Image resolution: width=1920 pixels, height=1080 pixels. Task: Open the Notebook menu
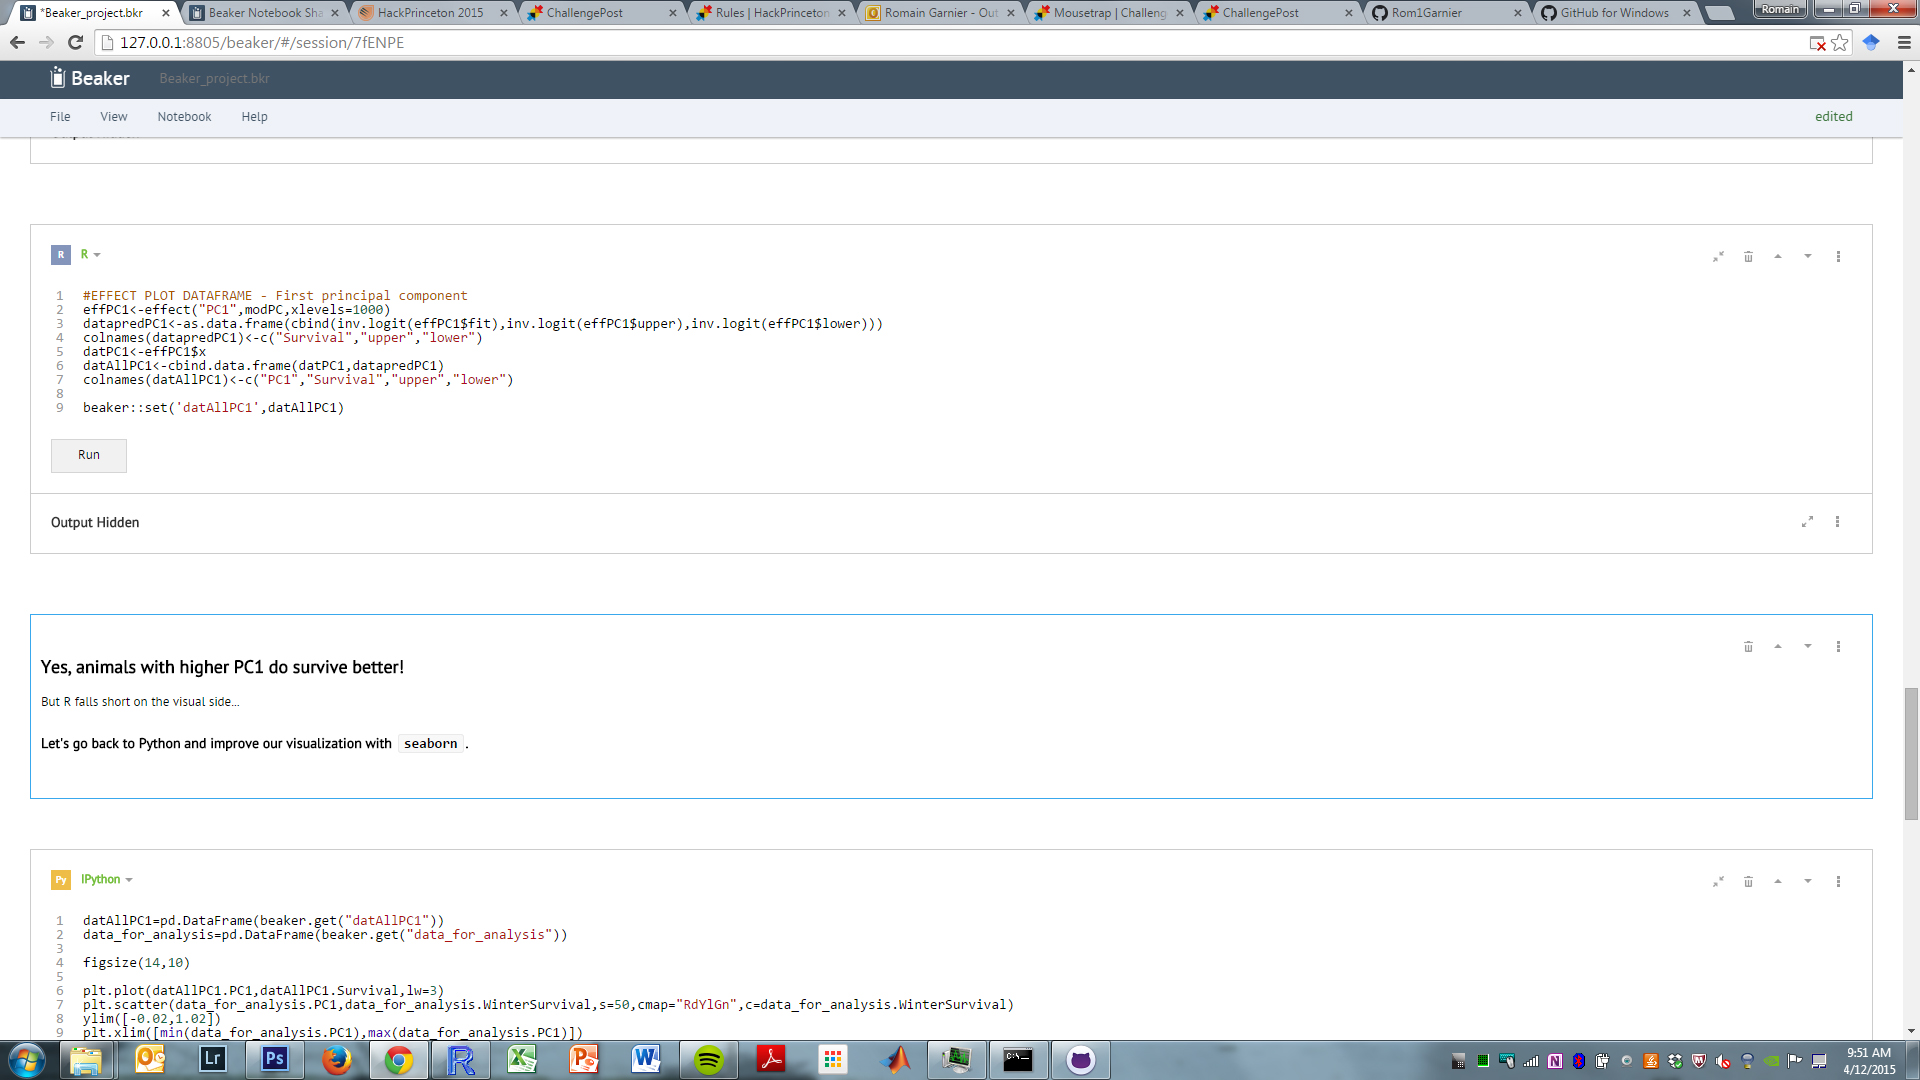click(184, 117)
